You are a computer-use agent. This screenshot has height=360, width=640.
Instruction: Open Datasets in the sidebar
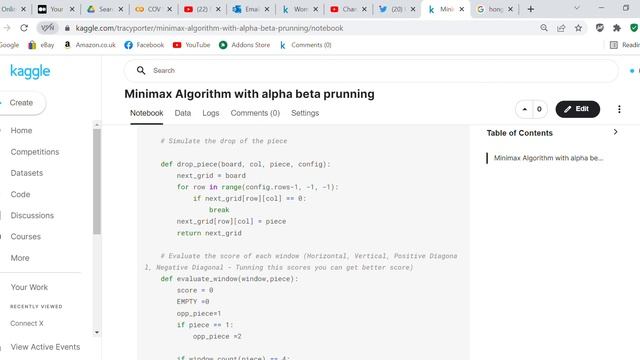click(x=27, y=173)
